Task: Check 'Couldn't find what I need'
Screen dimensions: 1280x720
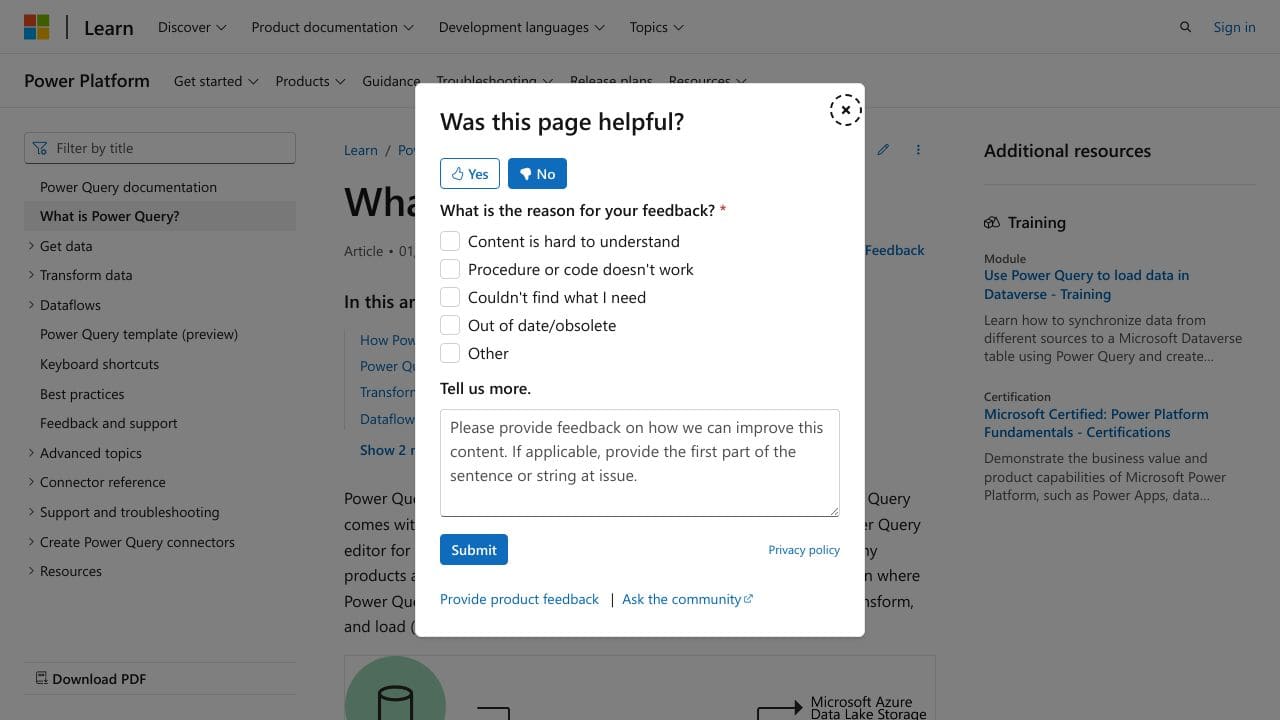Action: click(450, 297)
